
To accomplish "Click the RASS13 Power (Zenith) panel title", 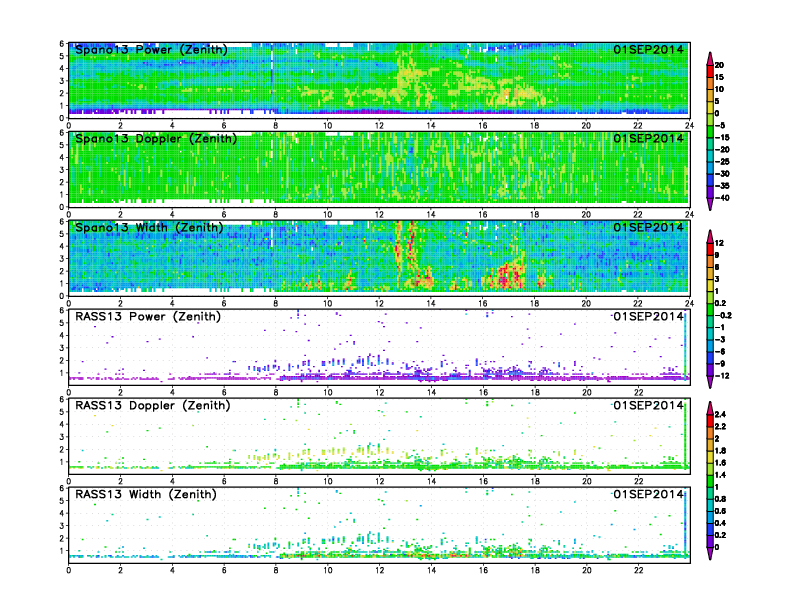I will click(148, 317).
